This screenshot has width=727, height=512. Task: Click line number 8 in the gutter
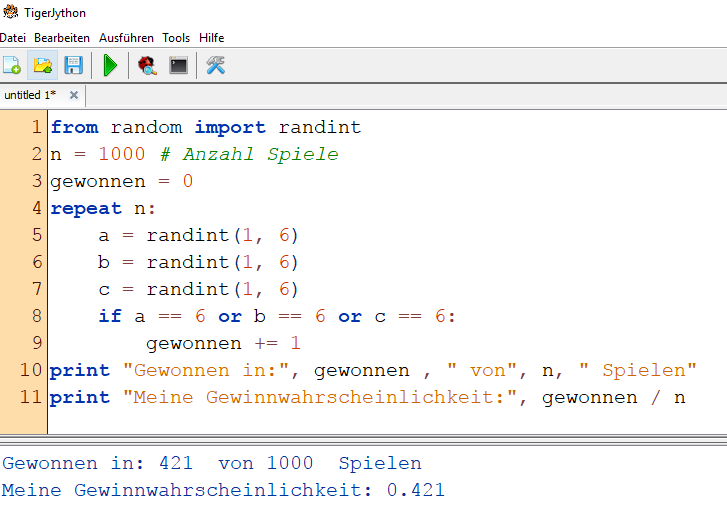click(x=36, y=316)
